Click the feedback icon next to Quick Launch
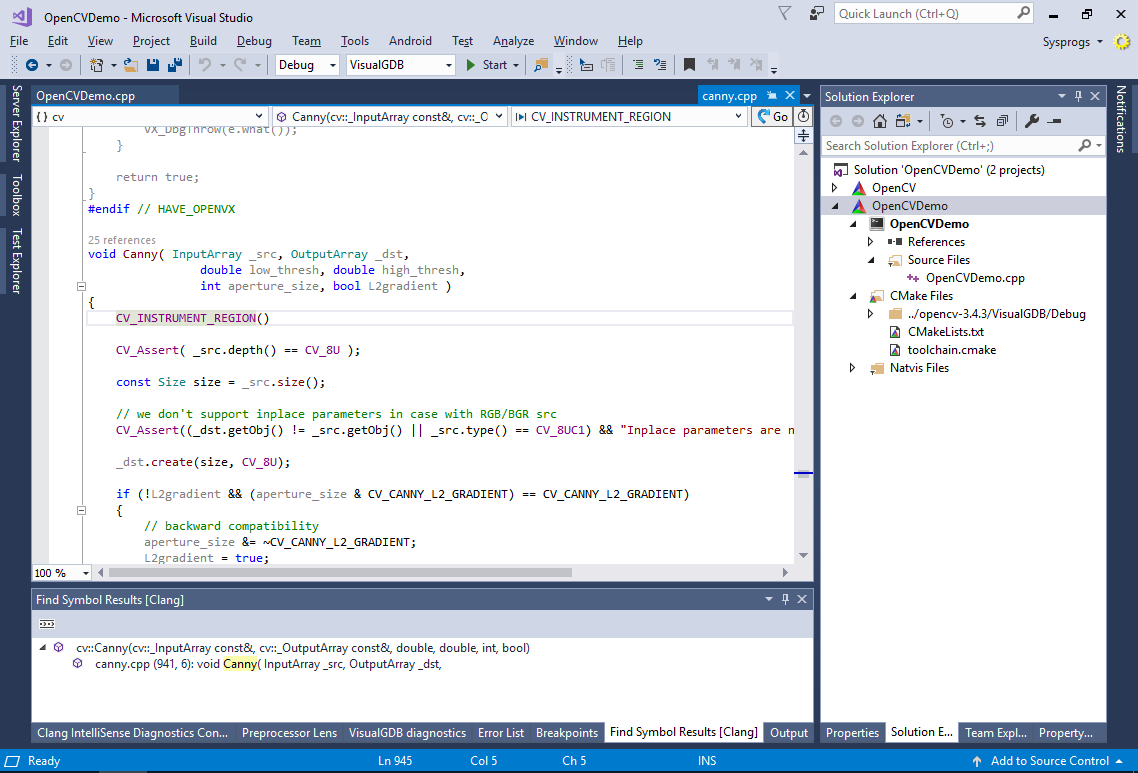The image size is (1138, 773). (x=816, y=13)
